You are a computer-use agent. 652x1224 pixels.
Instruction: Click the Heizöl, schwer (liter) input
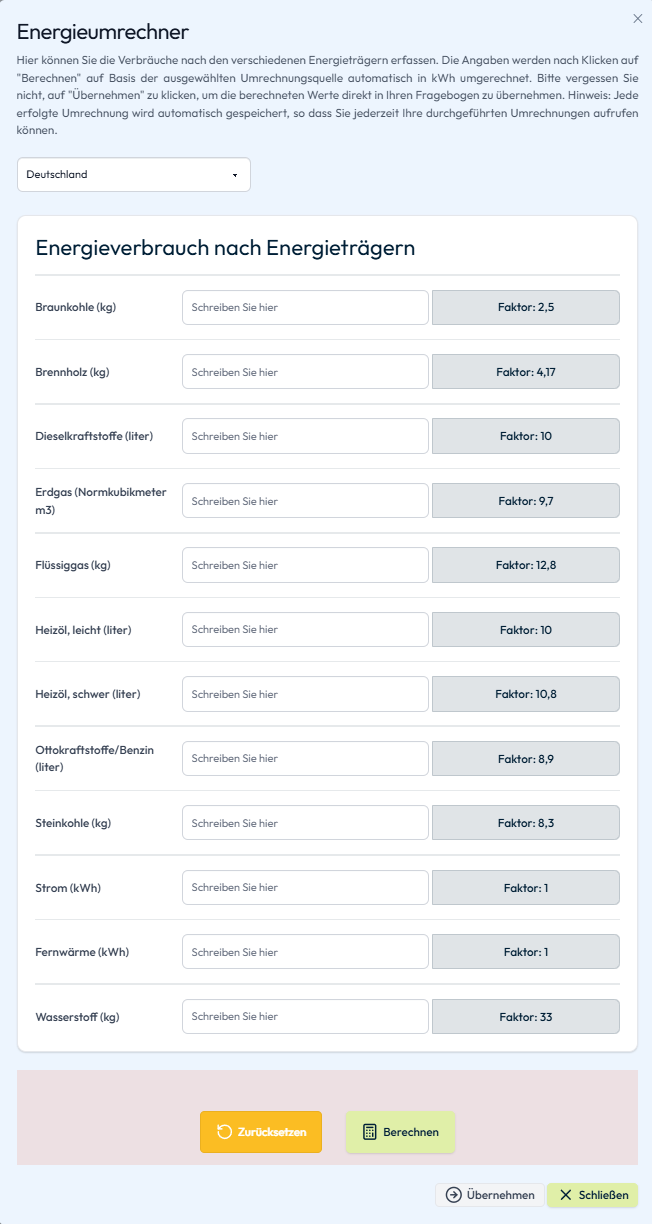tap(305, 694)
